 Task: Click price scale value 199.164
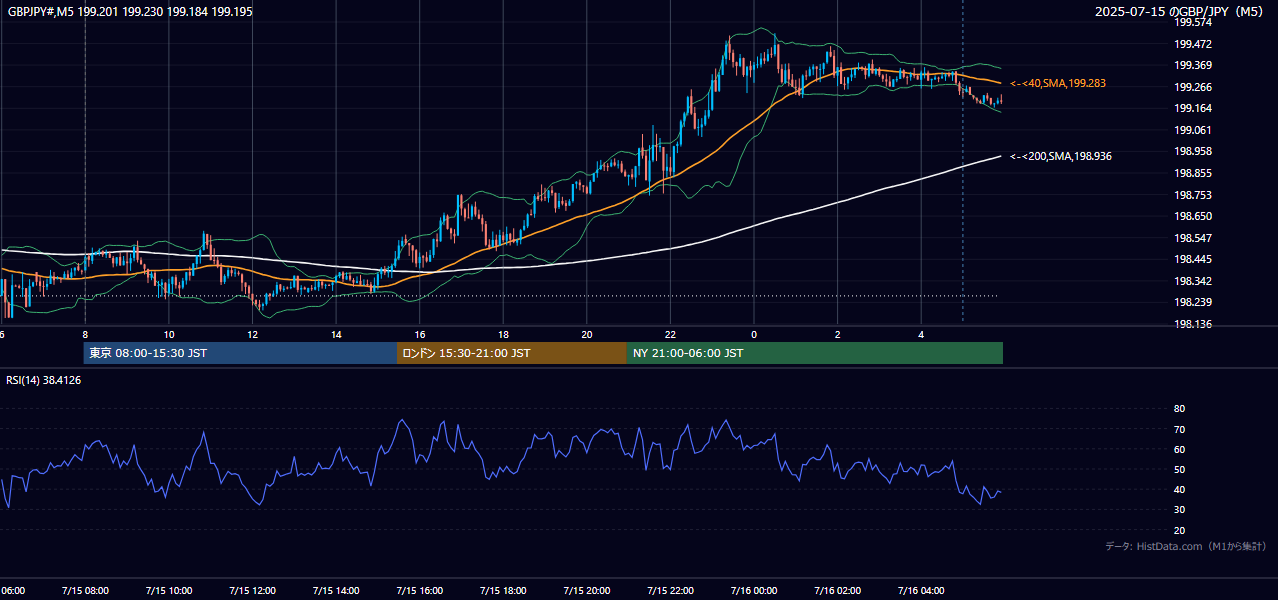click(1193, 108)
